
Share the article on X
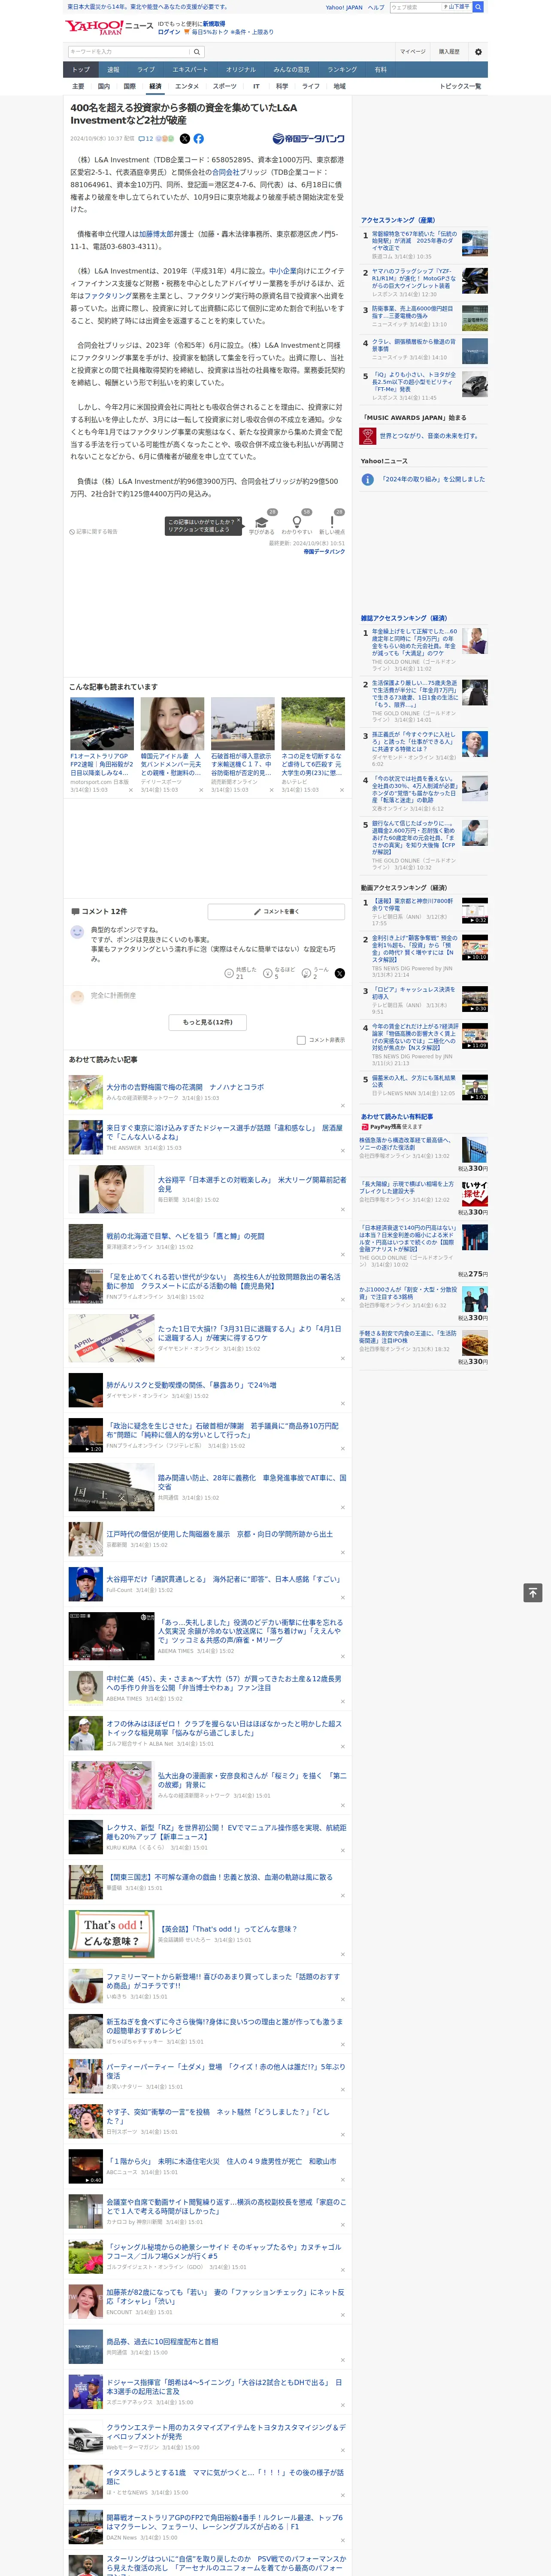[184, 139]
